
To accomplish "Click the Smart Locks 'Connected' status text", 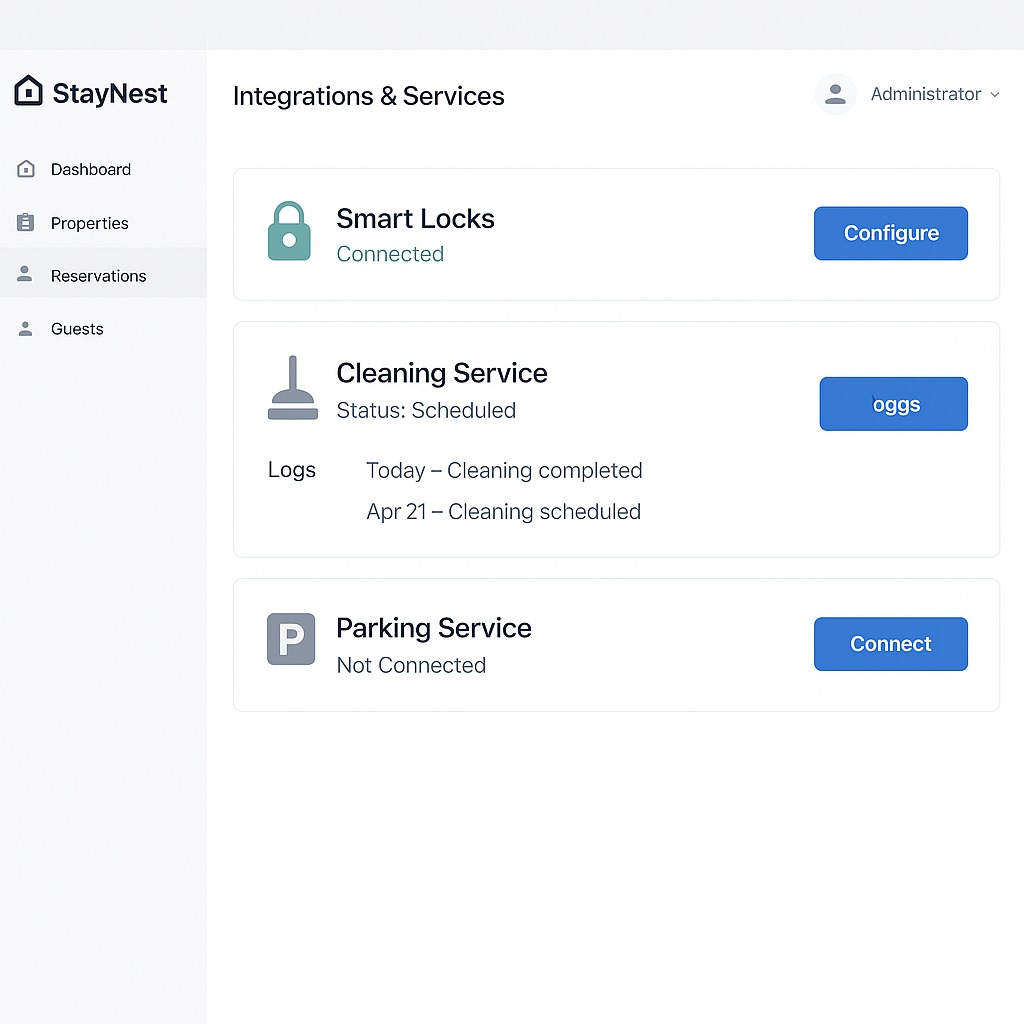I will point(390,254).
